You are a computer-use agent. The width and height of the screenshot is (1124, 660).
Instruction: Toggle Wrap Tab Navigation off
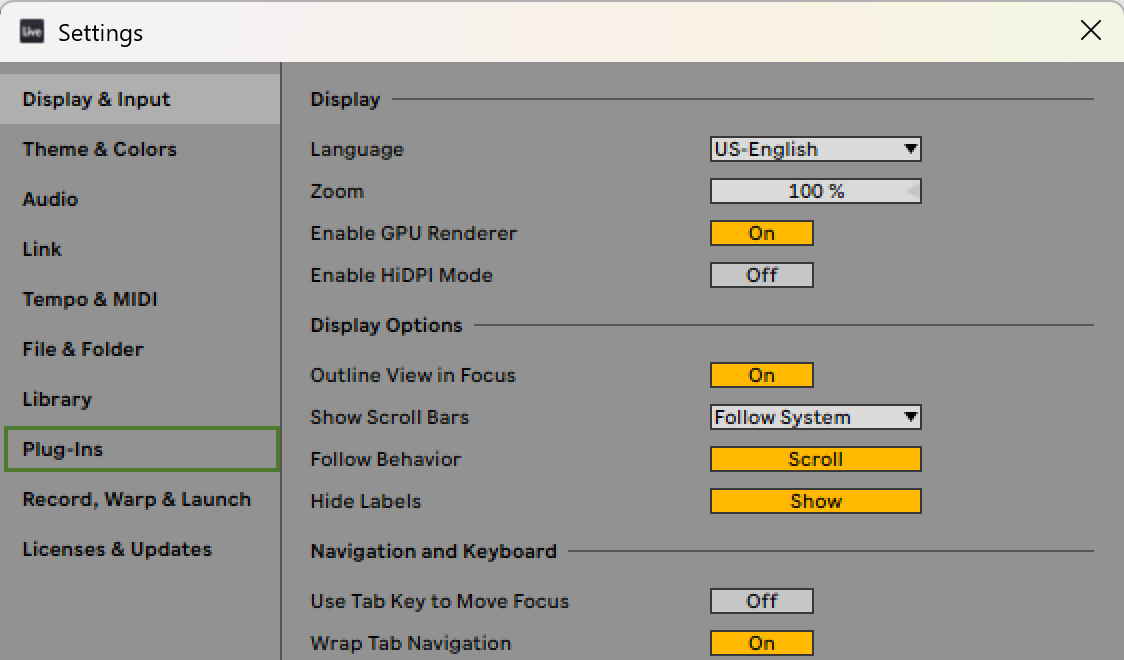coord(761,644)
